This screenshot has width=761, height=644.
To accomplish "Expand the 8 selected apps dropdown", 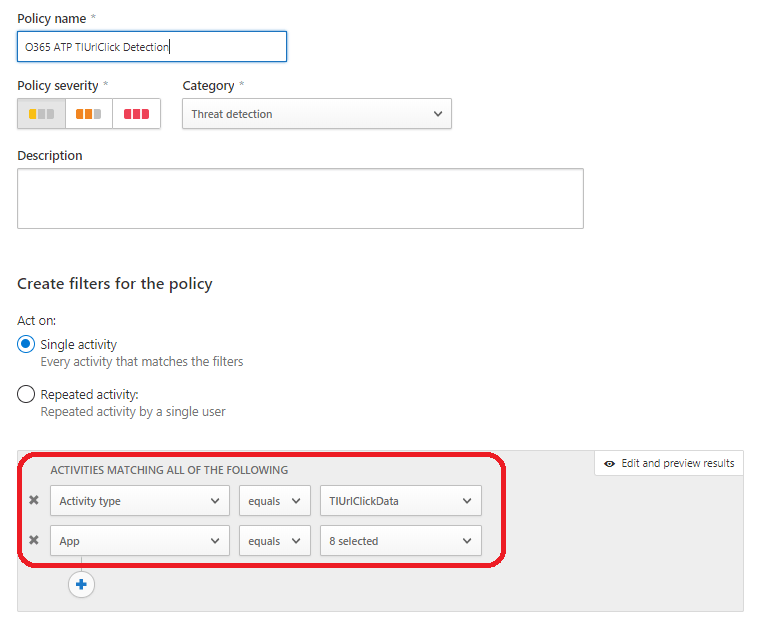I will 400,541.
